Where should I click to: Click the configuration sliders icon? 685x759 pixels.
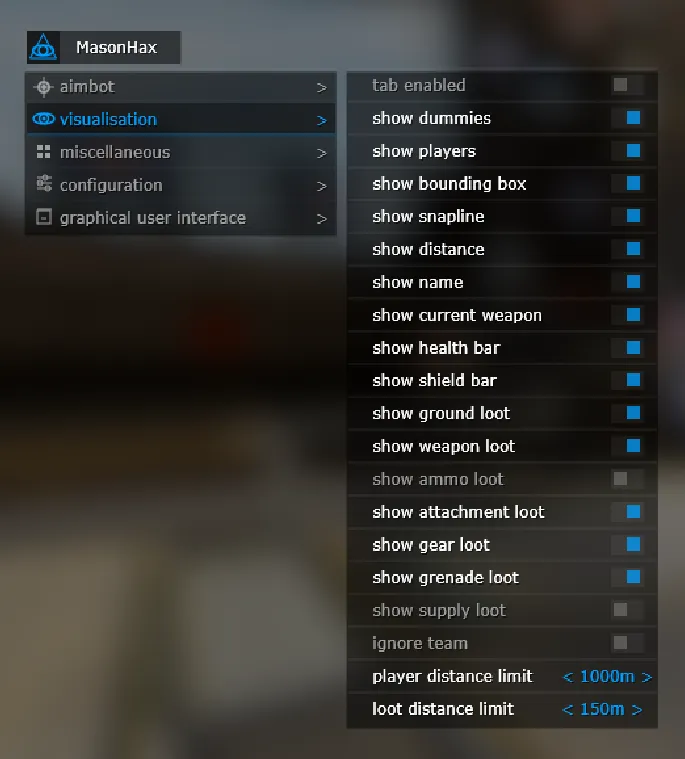[x=44, y=183]
